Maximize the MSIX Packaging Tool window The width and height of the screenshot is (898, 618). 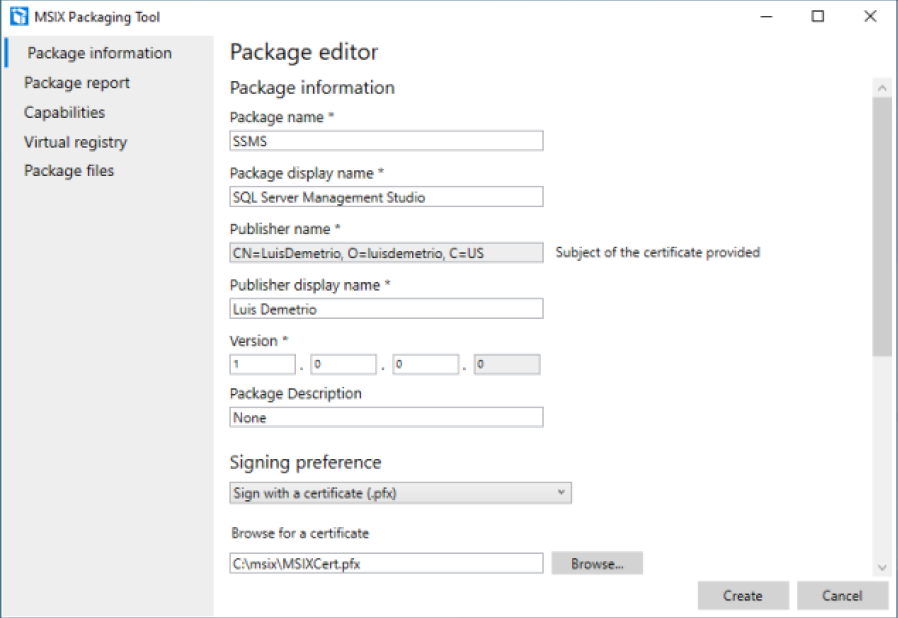click(818, 17)
